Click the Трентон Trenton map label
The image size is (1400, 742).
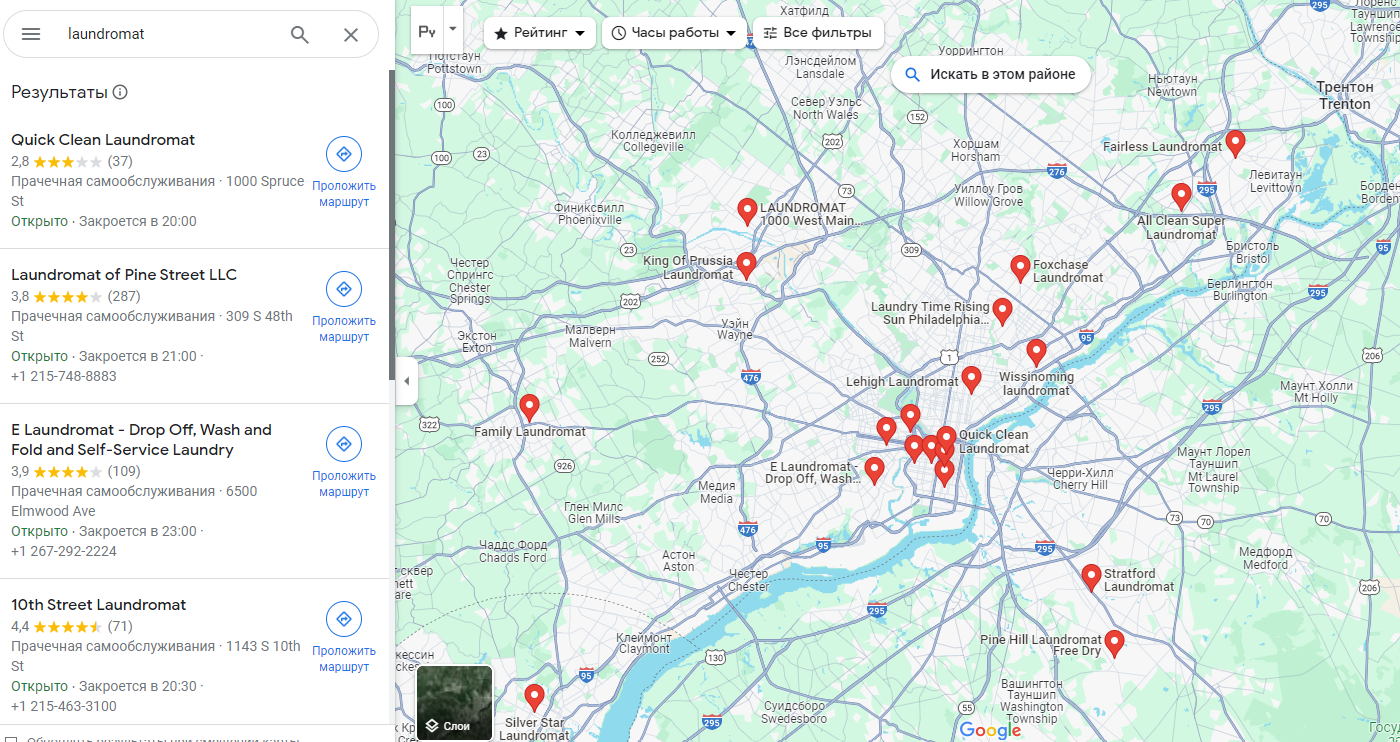pyautogui.click(x=1345, y=96)
